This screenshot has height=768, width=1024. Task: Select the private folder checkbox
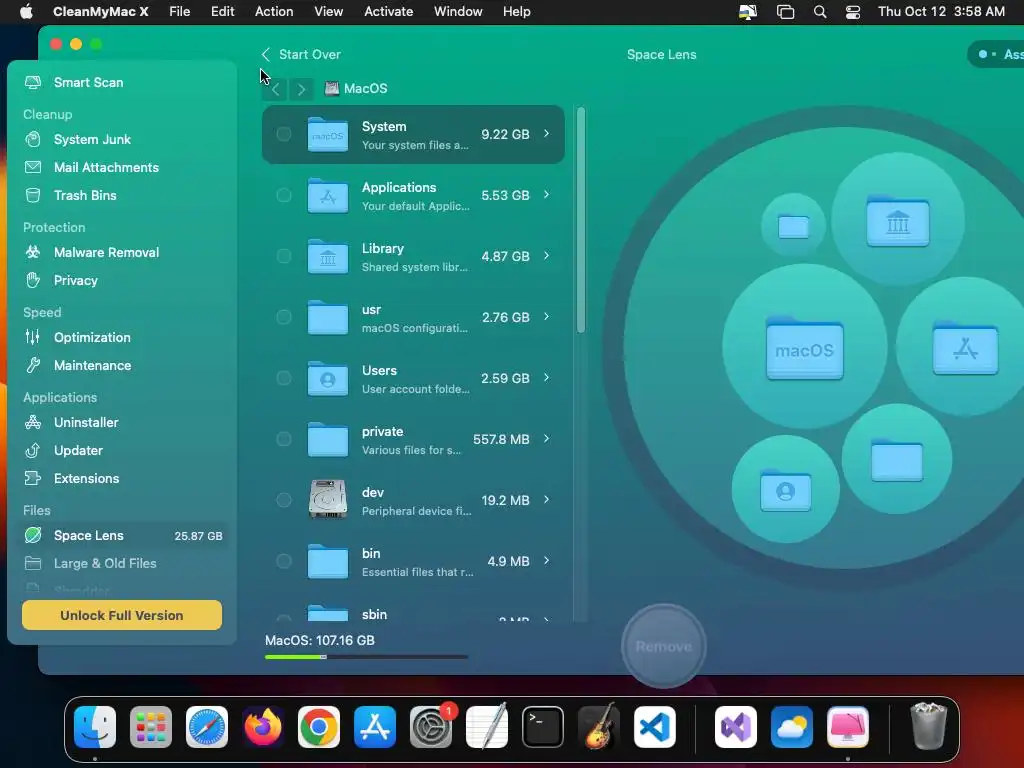pos(283,439)
